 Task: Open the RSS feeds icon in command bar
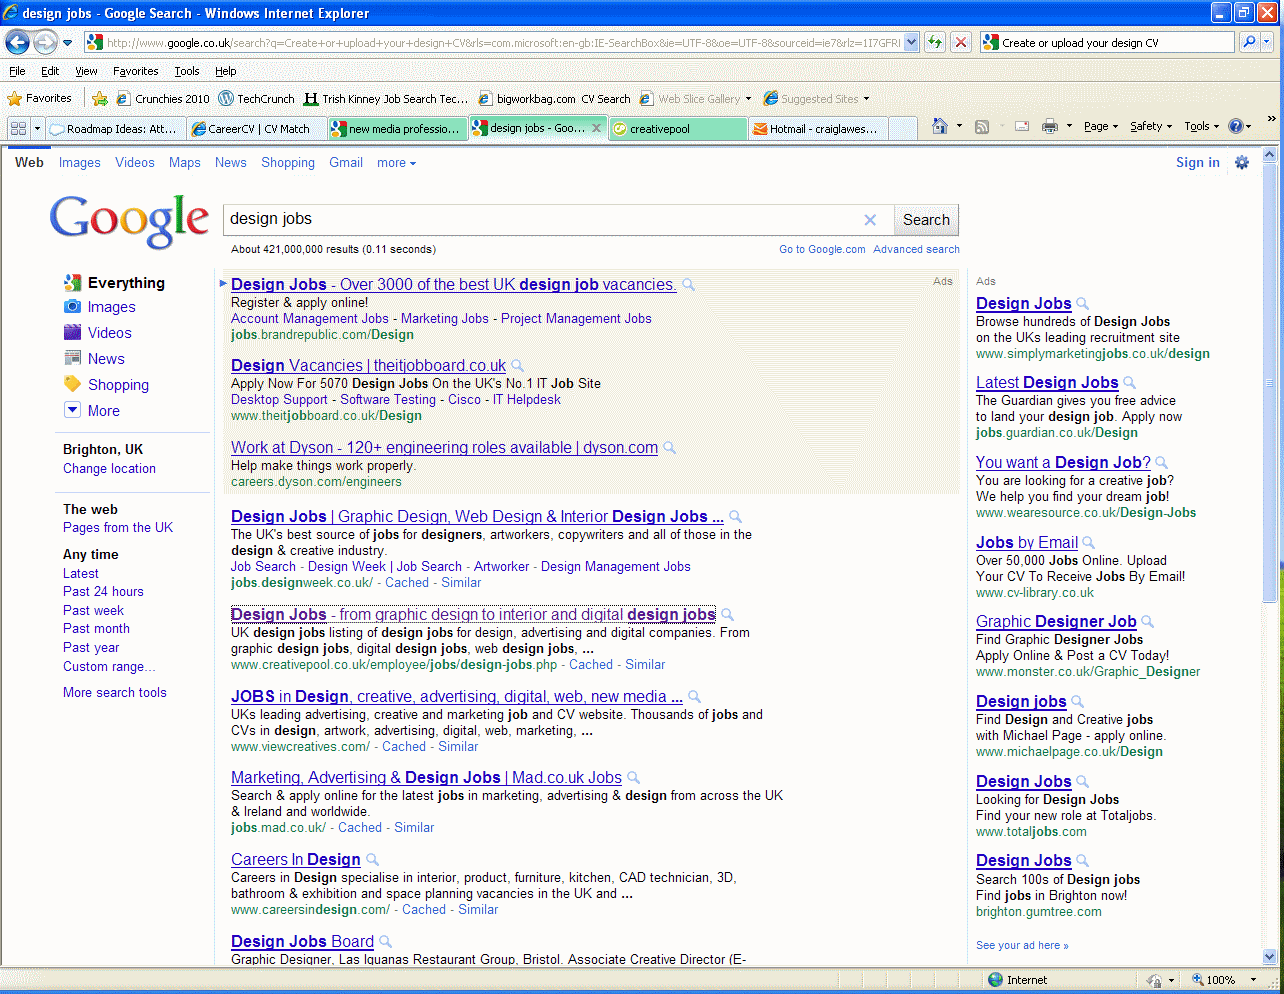pos(982,126)
